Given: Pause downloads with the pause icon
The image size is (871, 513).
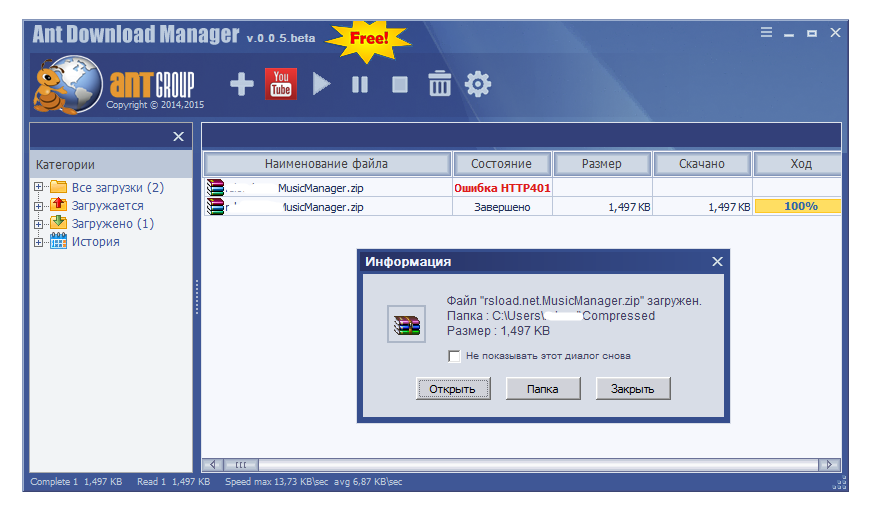Looking at the screenshot, I should coord(360,84).
